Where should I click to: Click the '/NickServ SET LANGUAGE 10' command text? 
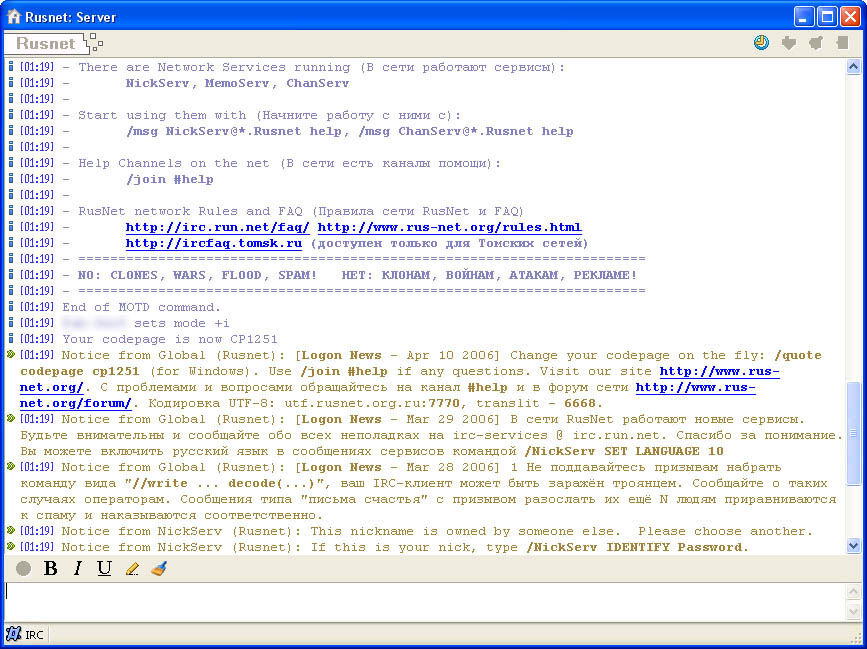[x=624, y=451]
